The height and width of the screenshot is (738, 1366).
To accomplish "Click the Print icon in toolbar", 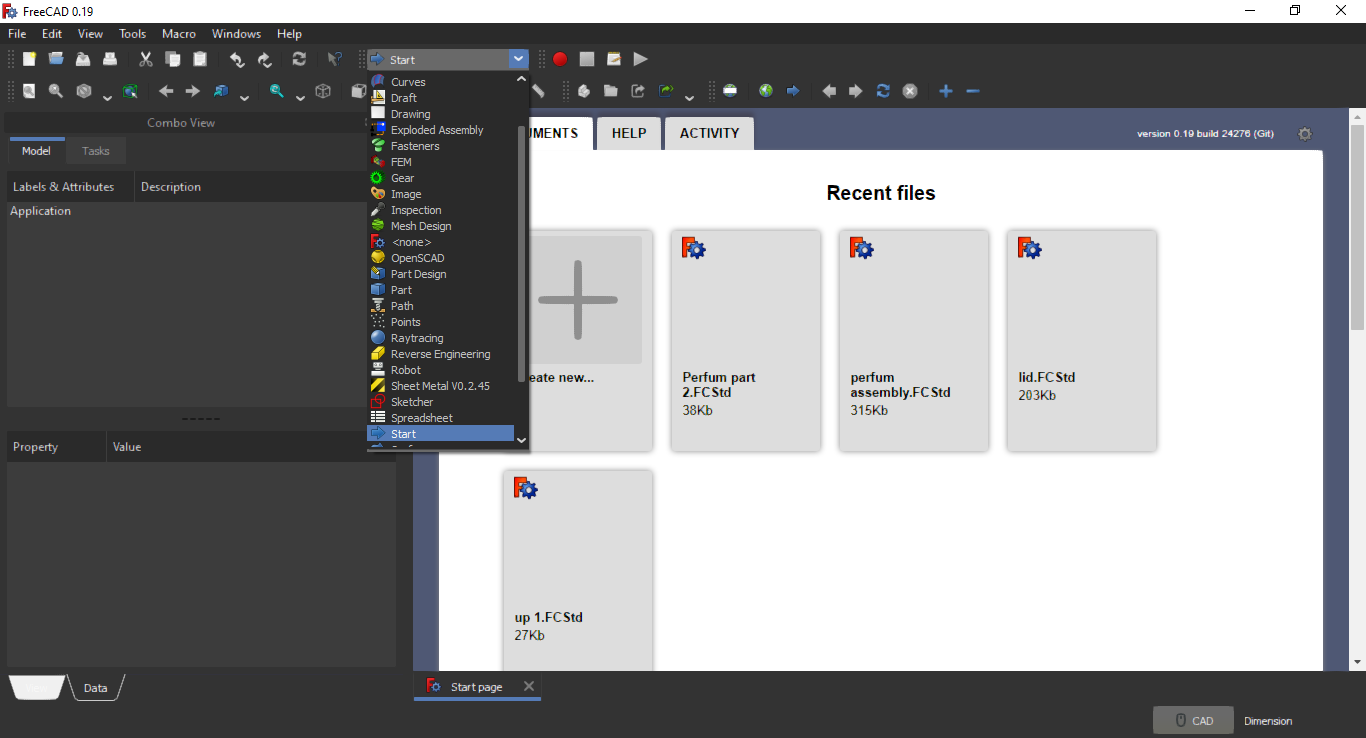I will [110, 59].
